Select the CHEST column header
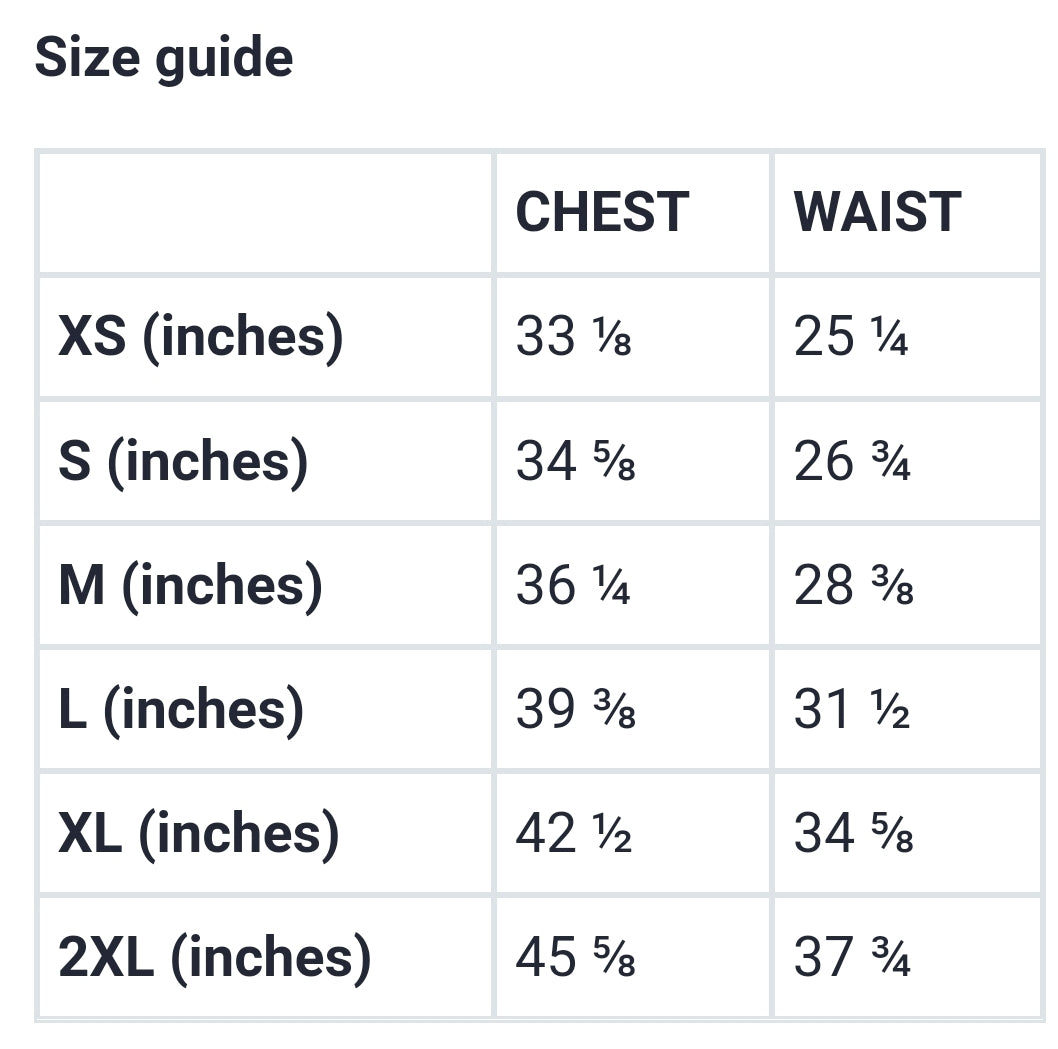Screen dimensions: 1058x1049 [602, 212]
